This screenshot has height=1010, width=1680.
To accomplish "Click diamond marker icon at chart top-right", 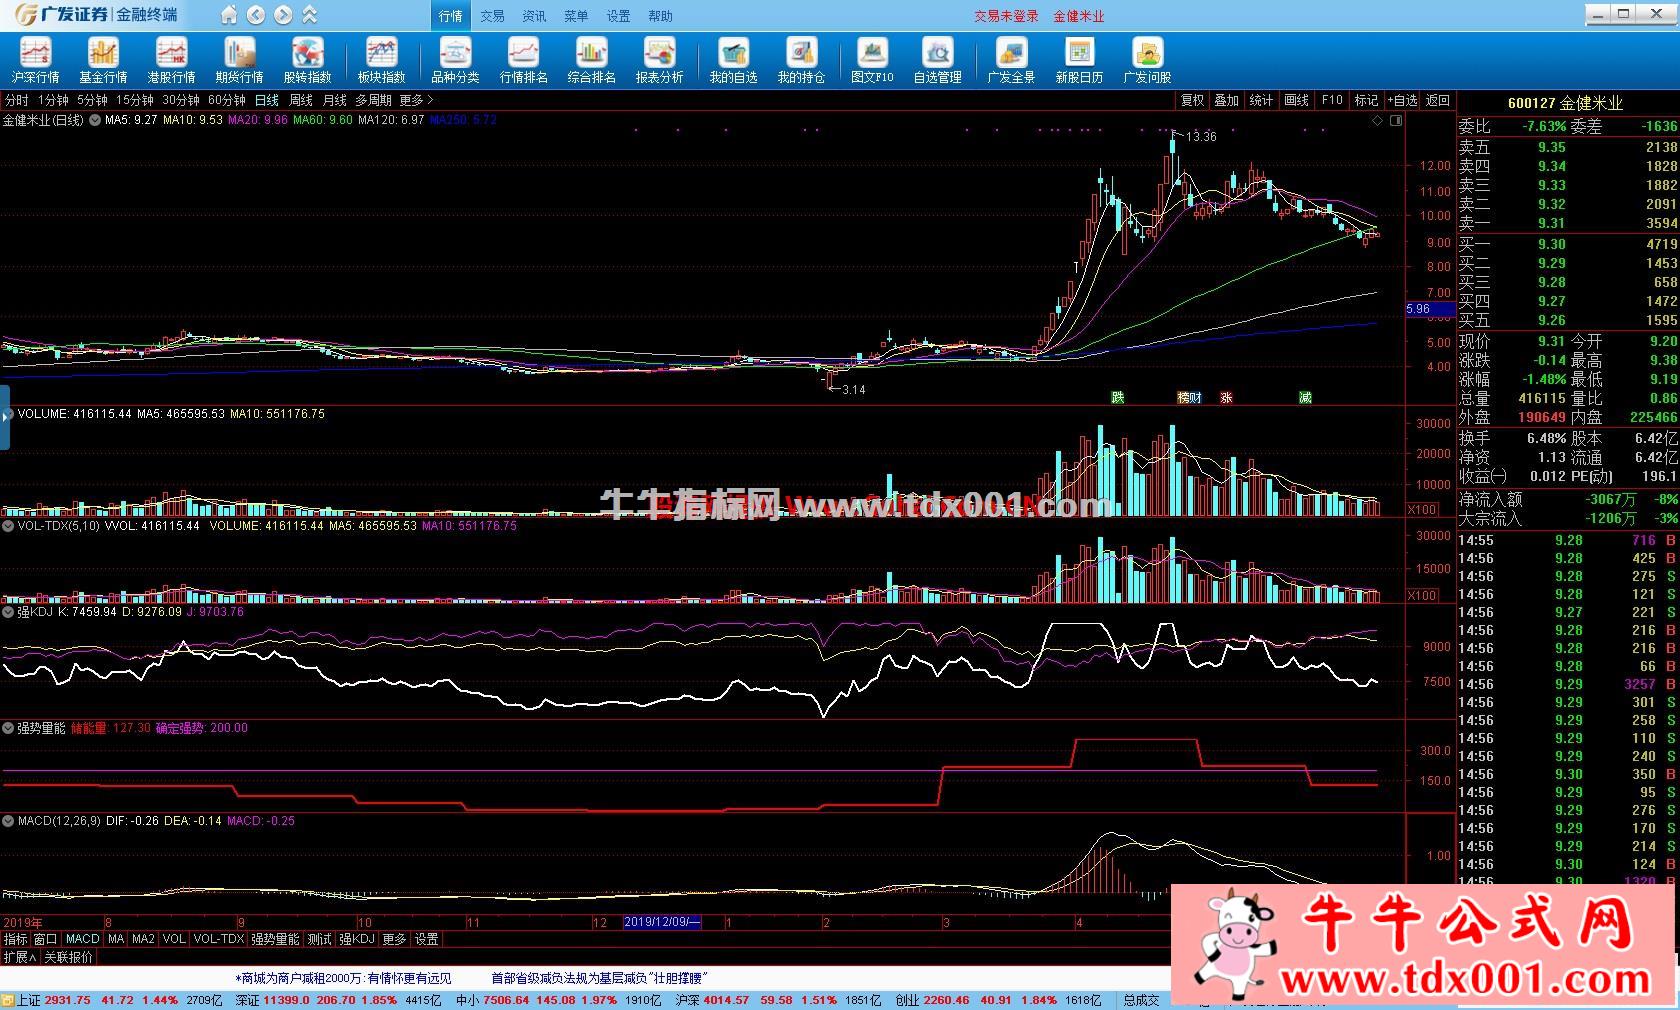I will (1377, 120).
